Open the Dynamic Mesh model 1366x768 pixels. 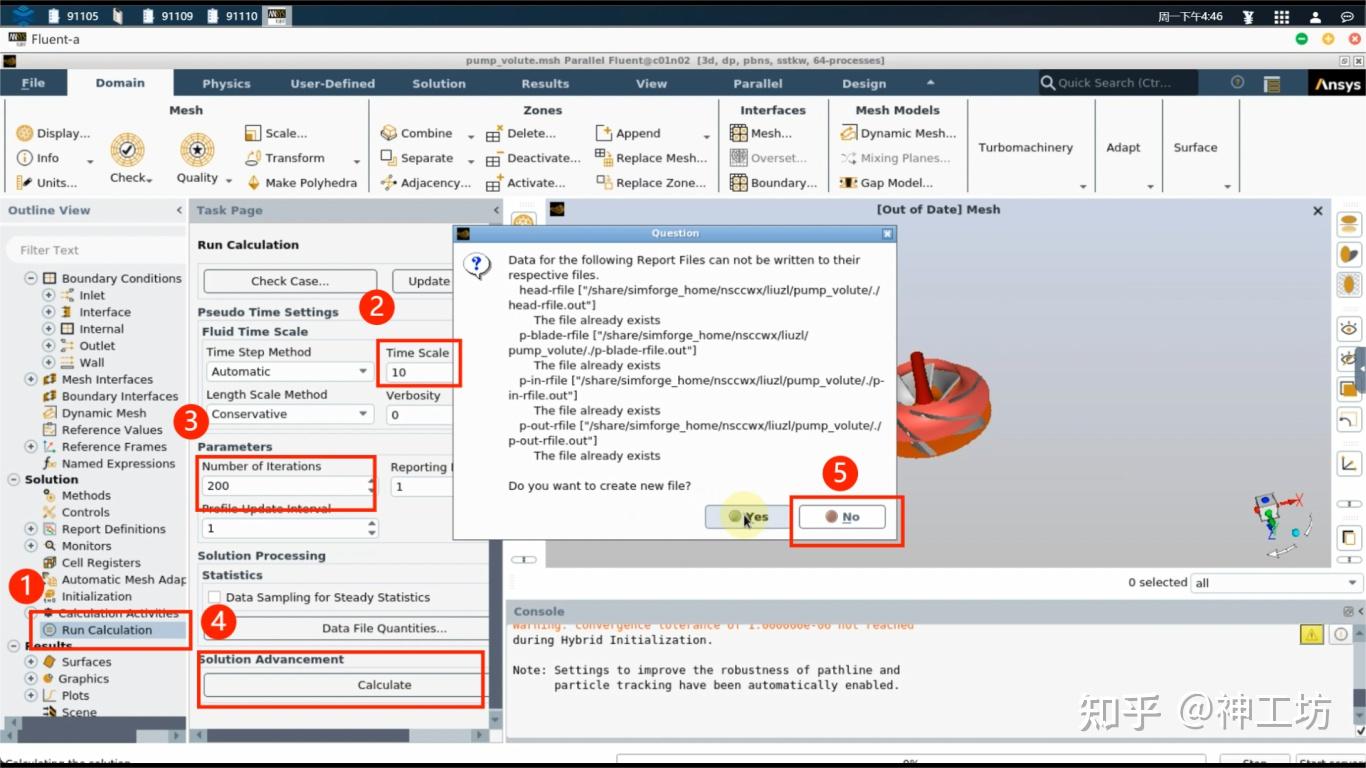(x=898, y=133)
